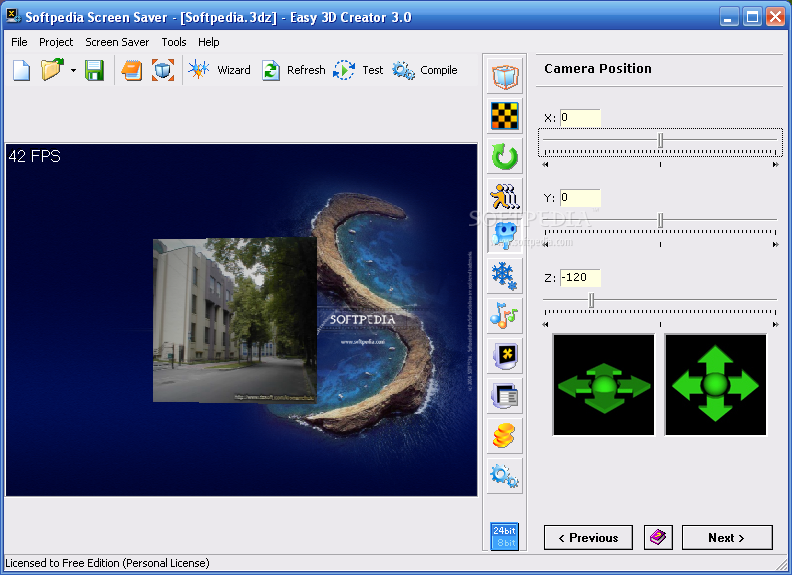Image resolution: width=792 pixels, height=575 pixels.
Task: Select the 3D cube sidebar icon
Action: click(x=505, y=76)
